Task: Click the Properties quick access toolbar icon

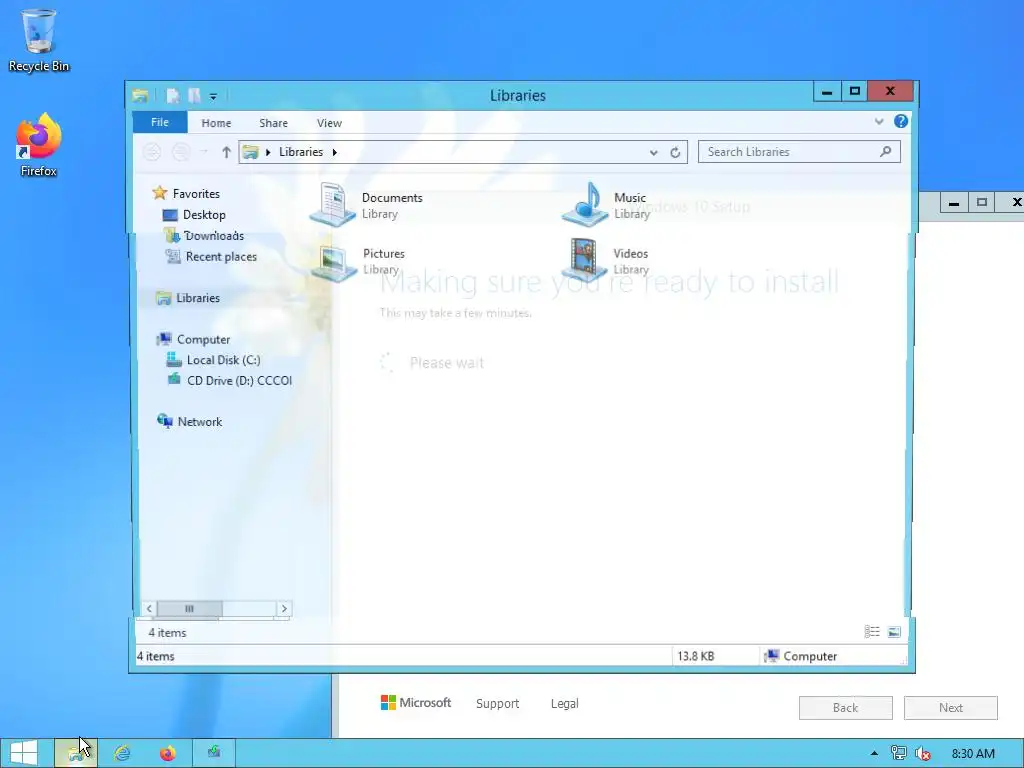Action: [172, 96]
